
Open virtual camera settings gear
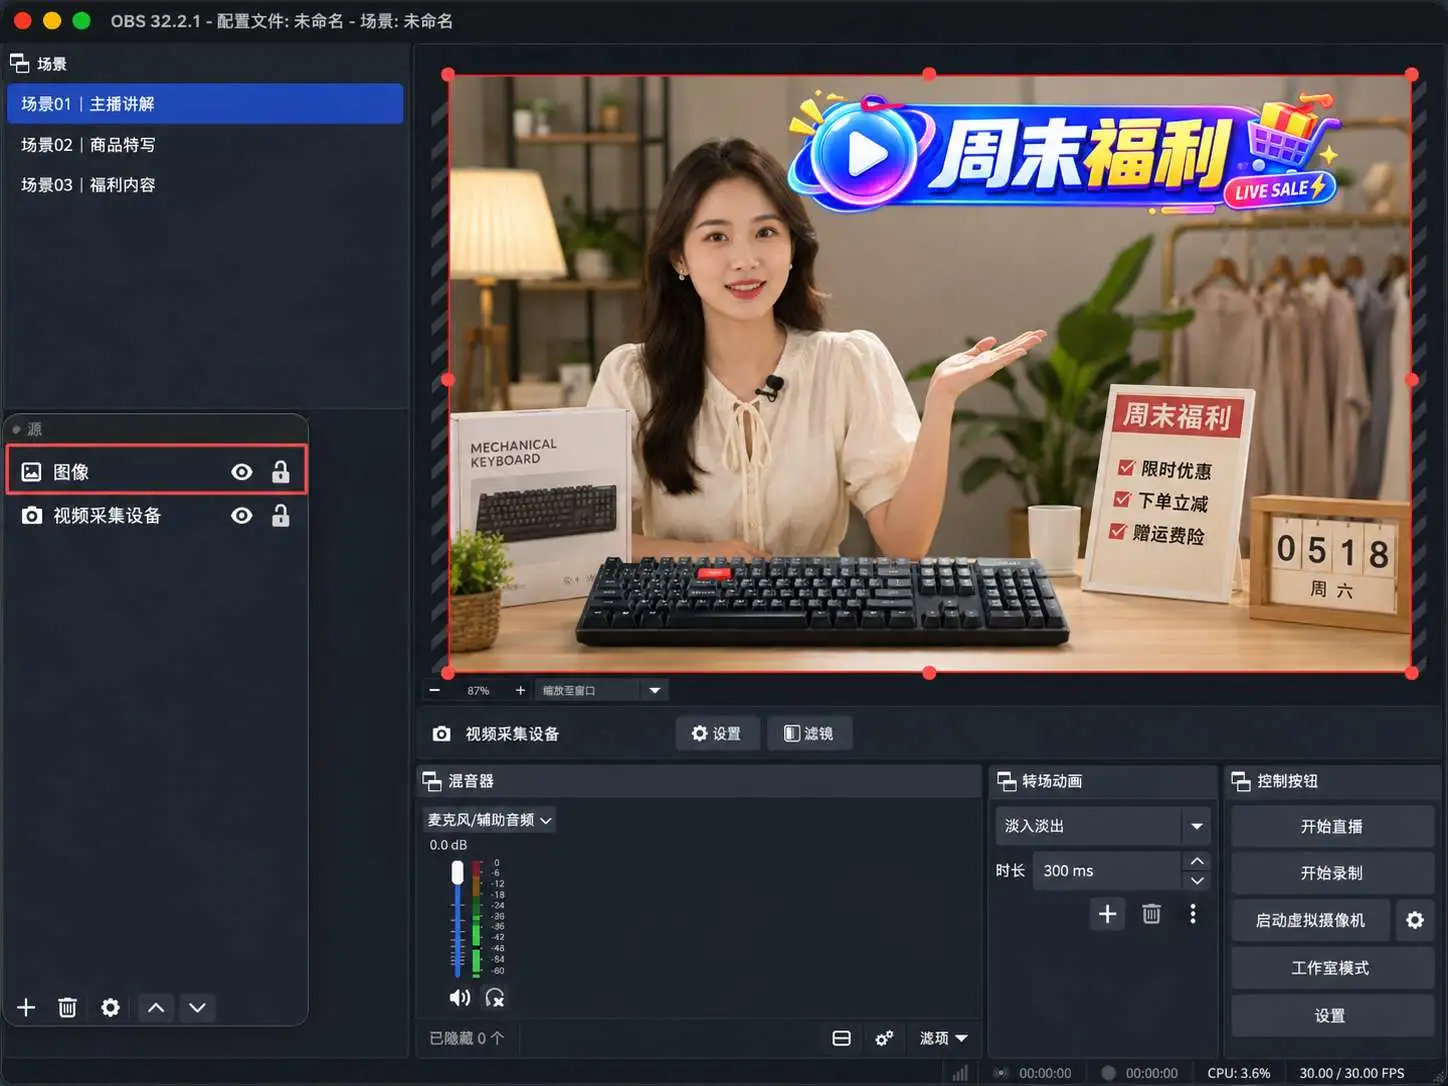click(x=1415, y=920)
